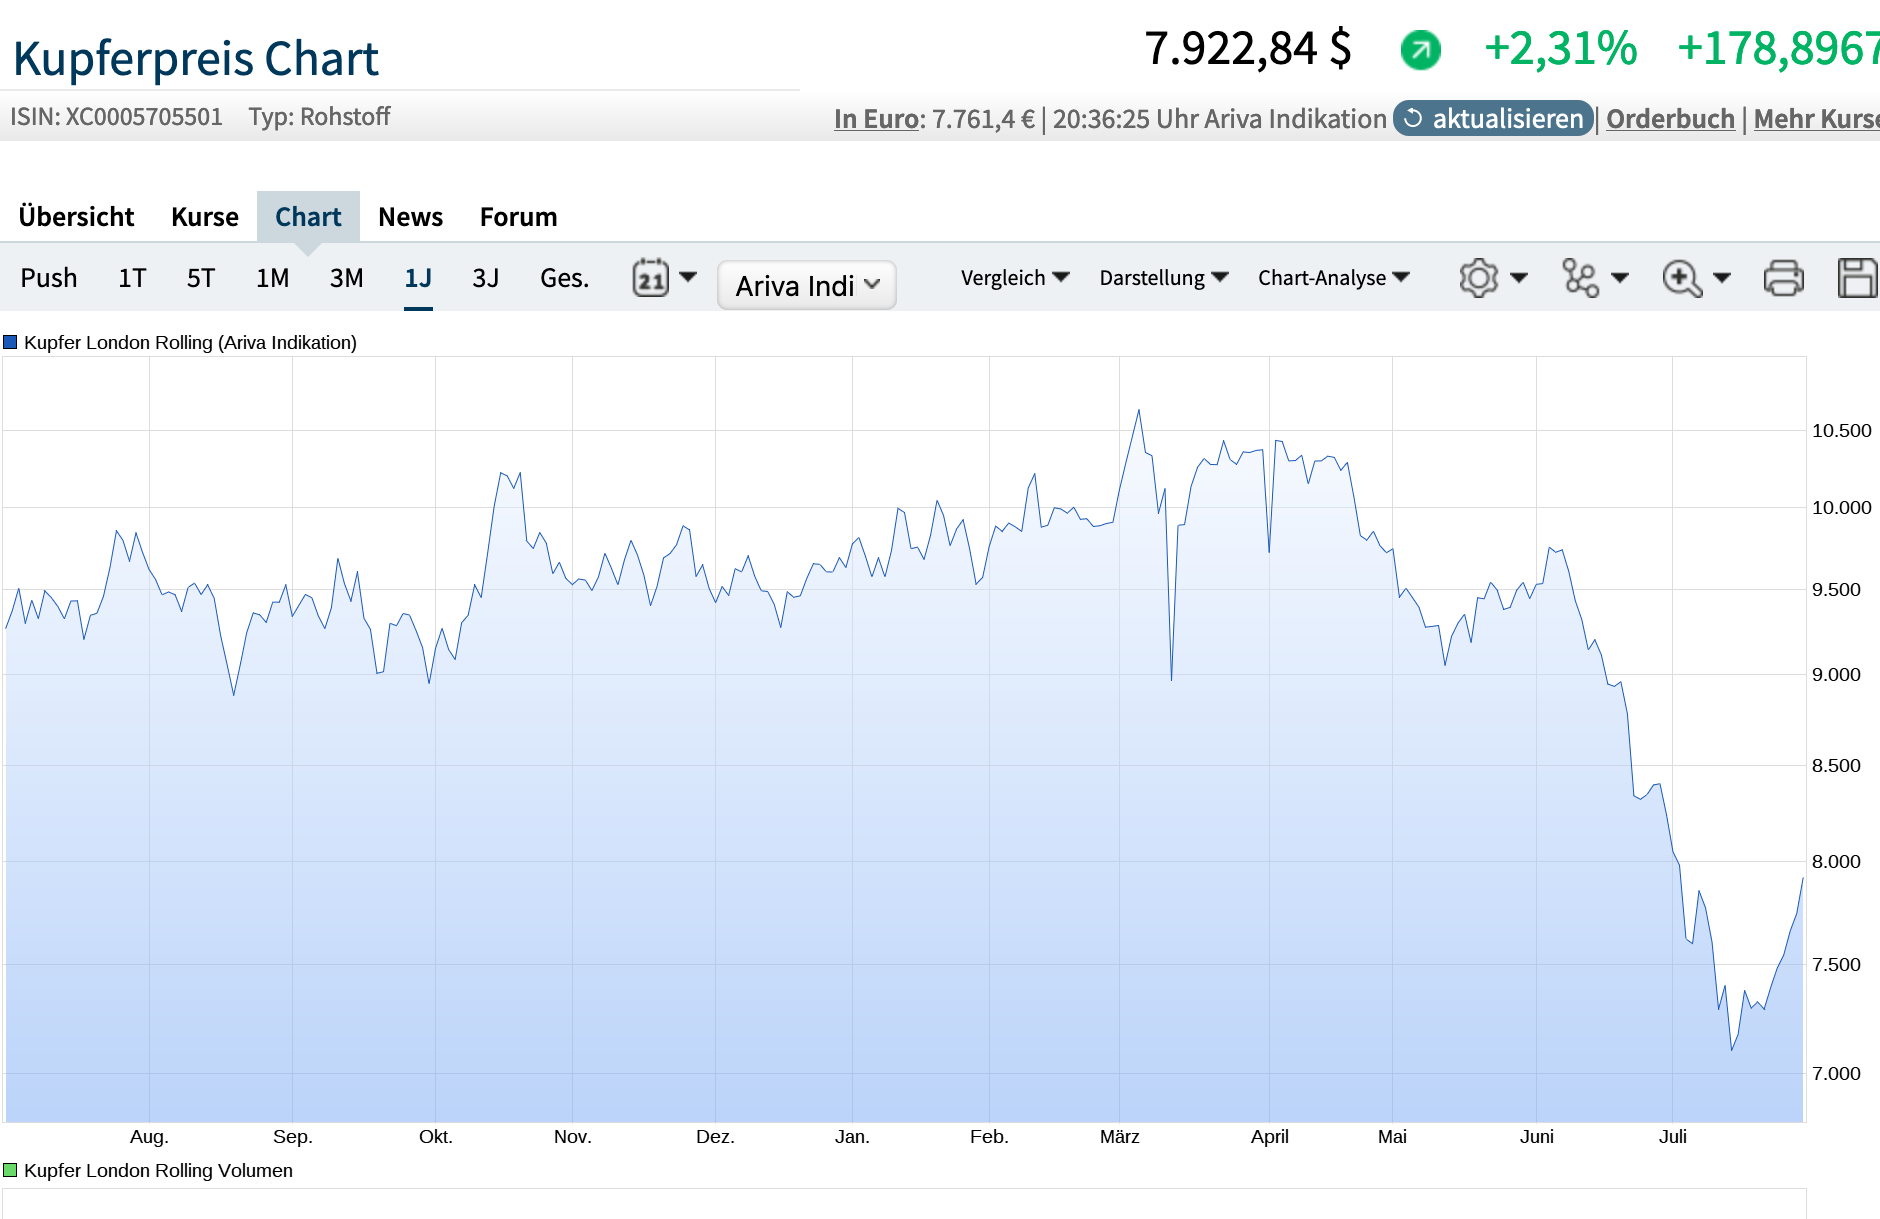Image resolution: width=1880 pixels, height=1219 pixels.
Task: Click the Kupfer London Rolling Volumen label
Action: [158, 1170]
